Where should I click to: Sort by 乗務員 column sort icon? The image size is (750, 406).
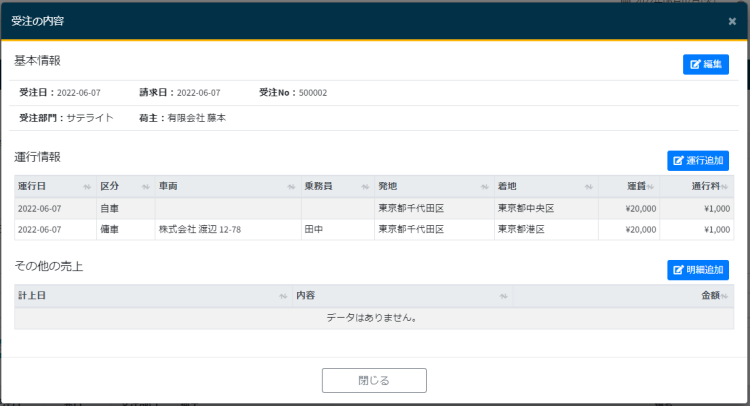click(364, 187)
